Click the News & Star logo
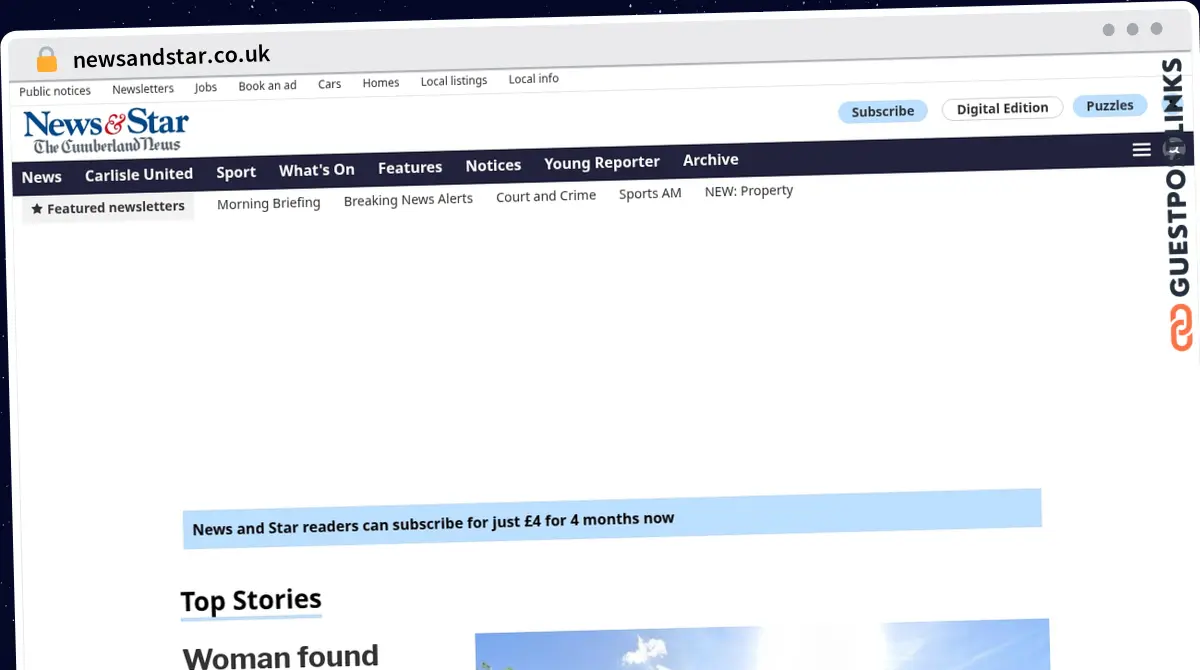Screen dimensions: 1200x670 click(106, 132)
